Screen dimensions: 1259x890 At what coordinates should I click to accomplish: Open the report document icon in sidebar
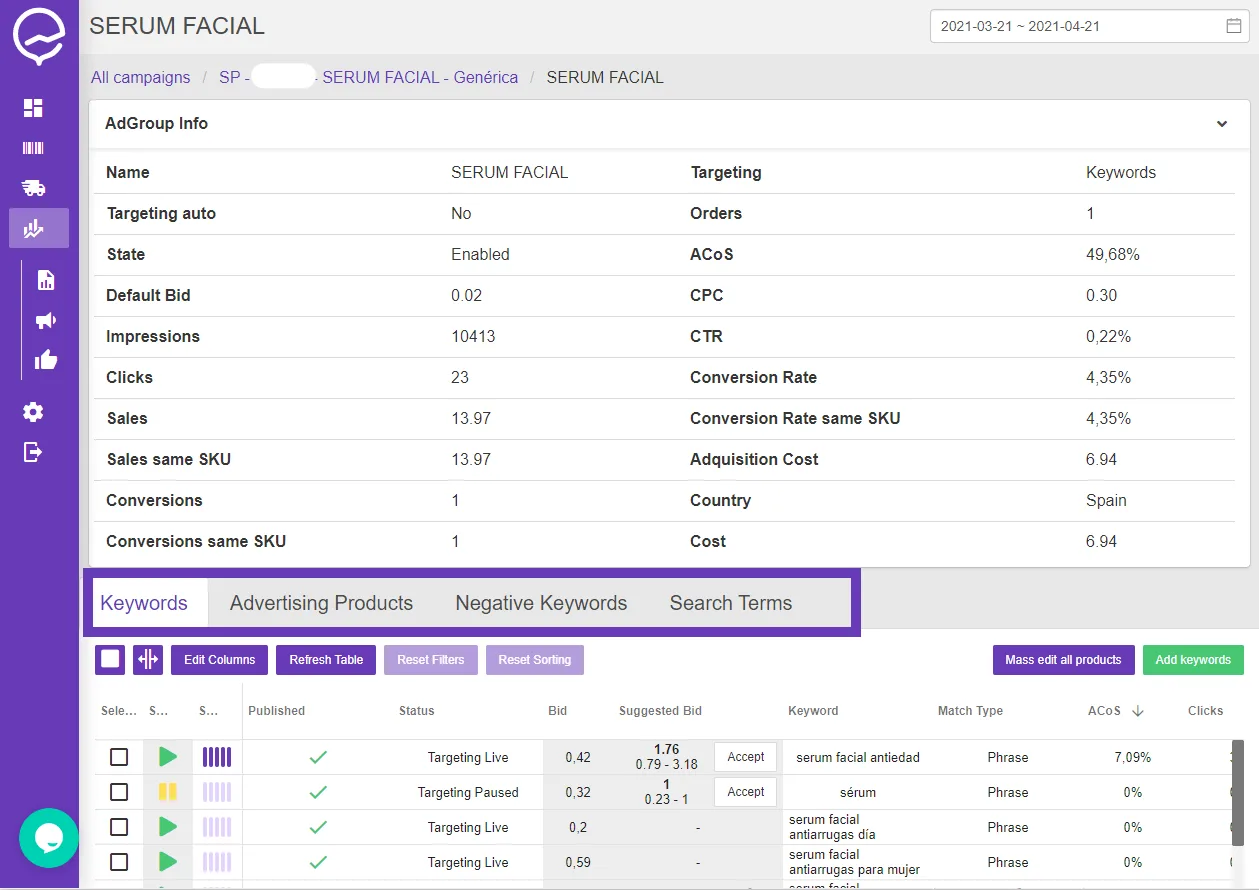[46, 280]
